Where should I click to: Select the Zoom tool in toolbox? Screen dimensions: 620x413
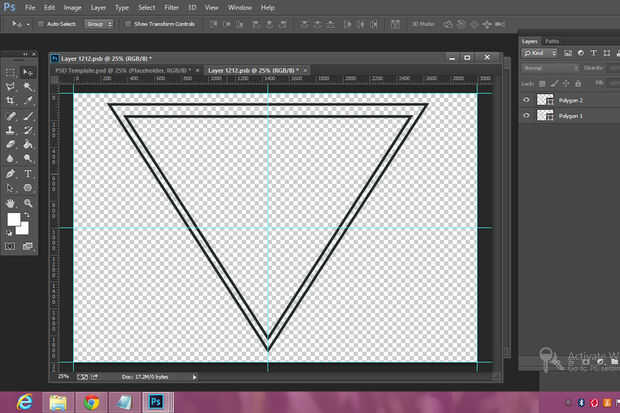(28, 203)
